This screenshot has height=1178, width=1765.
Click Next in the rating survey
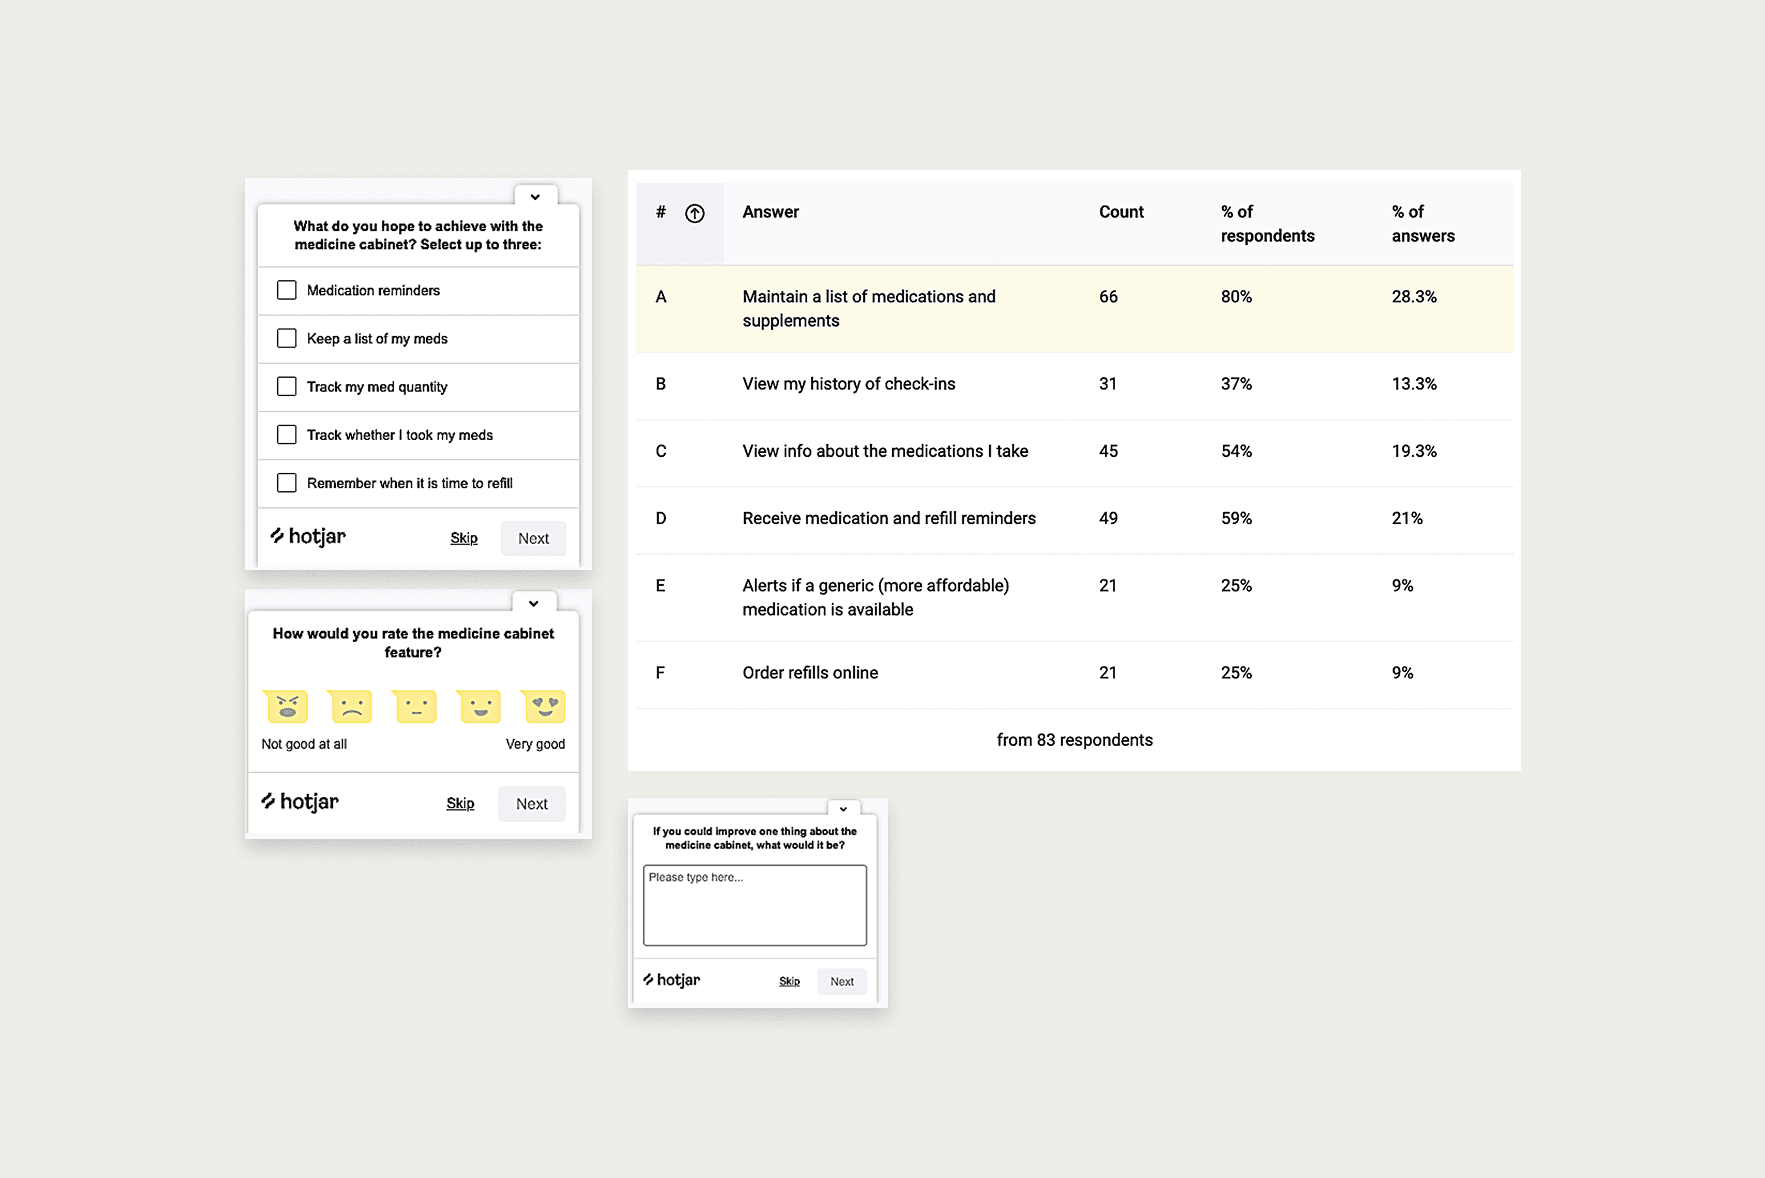coord(532,804)
